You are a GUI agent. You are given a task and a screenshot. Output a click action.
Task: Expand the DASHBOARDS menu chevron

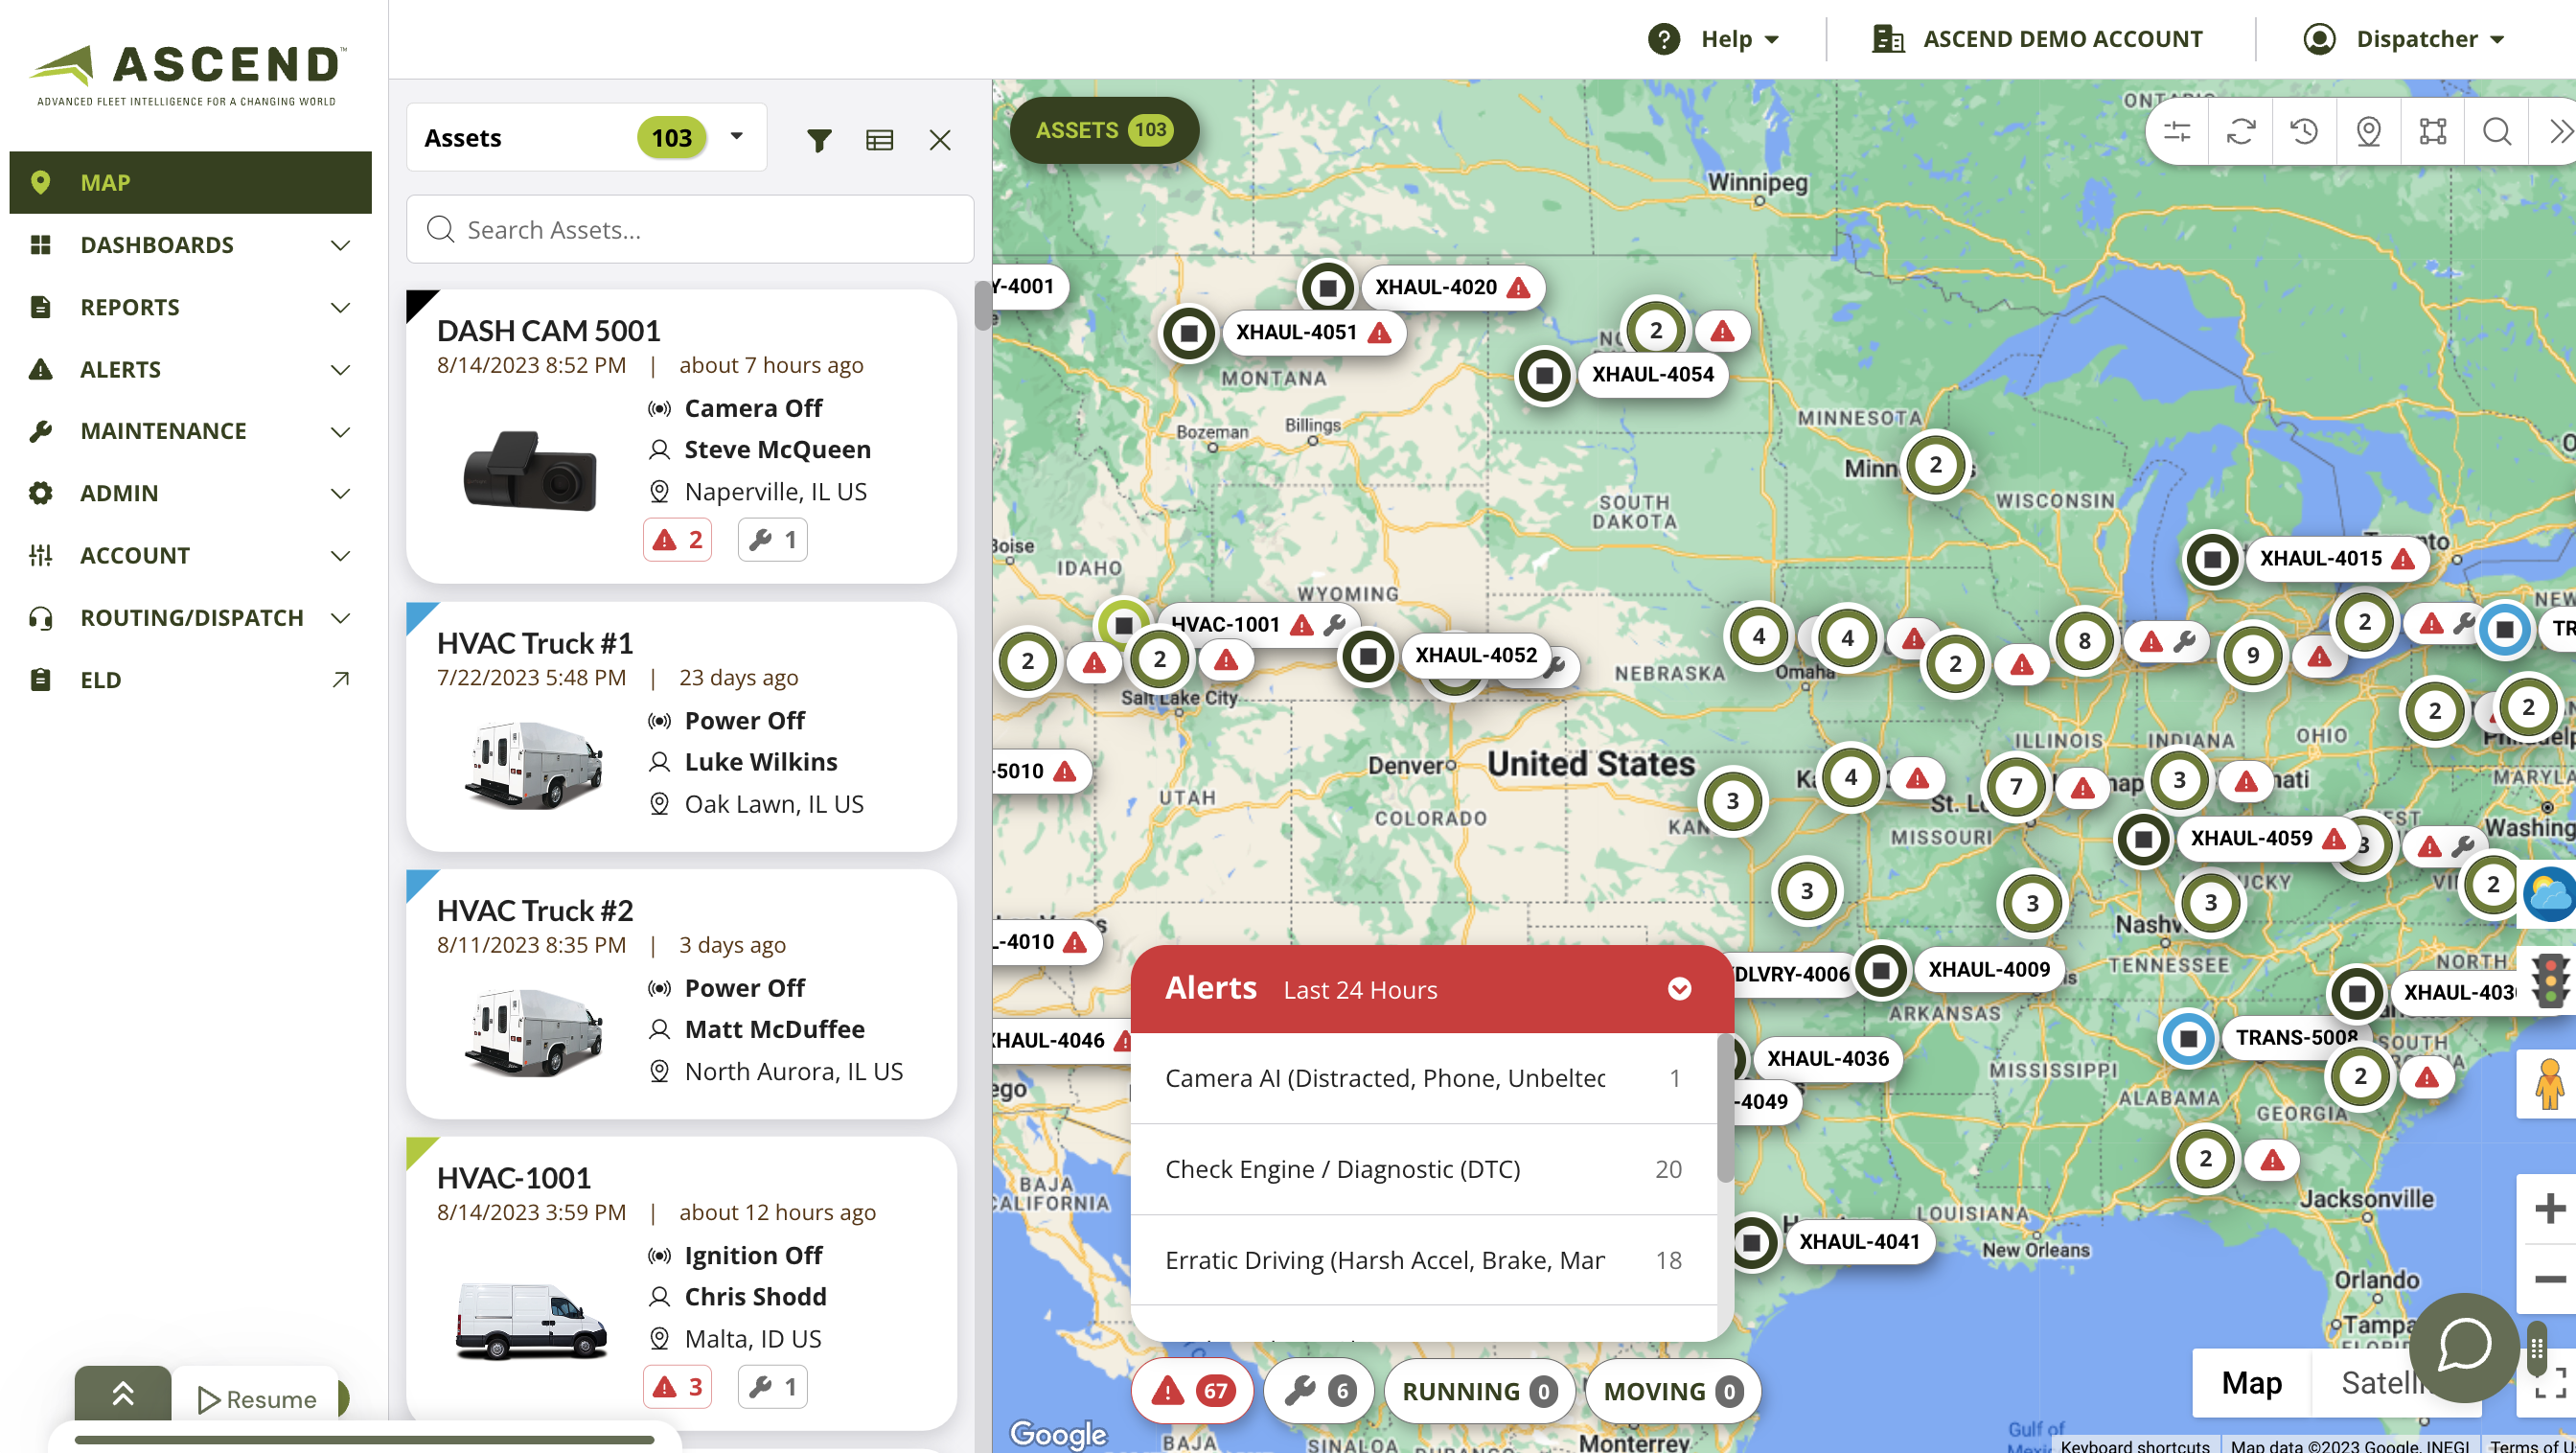click(x=340, y=245)
